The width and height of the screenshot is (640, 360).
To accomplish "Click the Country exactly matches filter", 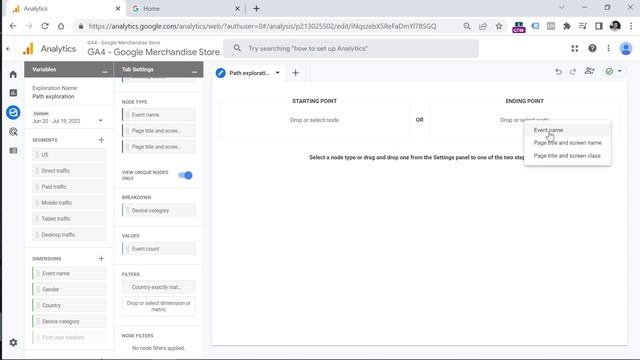I will 159,287.
